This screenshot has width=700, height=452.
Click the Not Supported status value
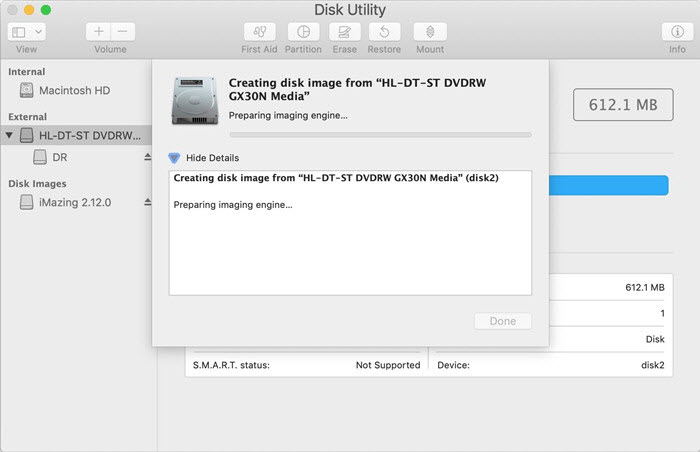pos(388,365)
